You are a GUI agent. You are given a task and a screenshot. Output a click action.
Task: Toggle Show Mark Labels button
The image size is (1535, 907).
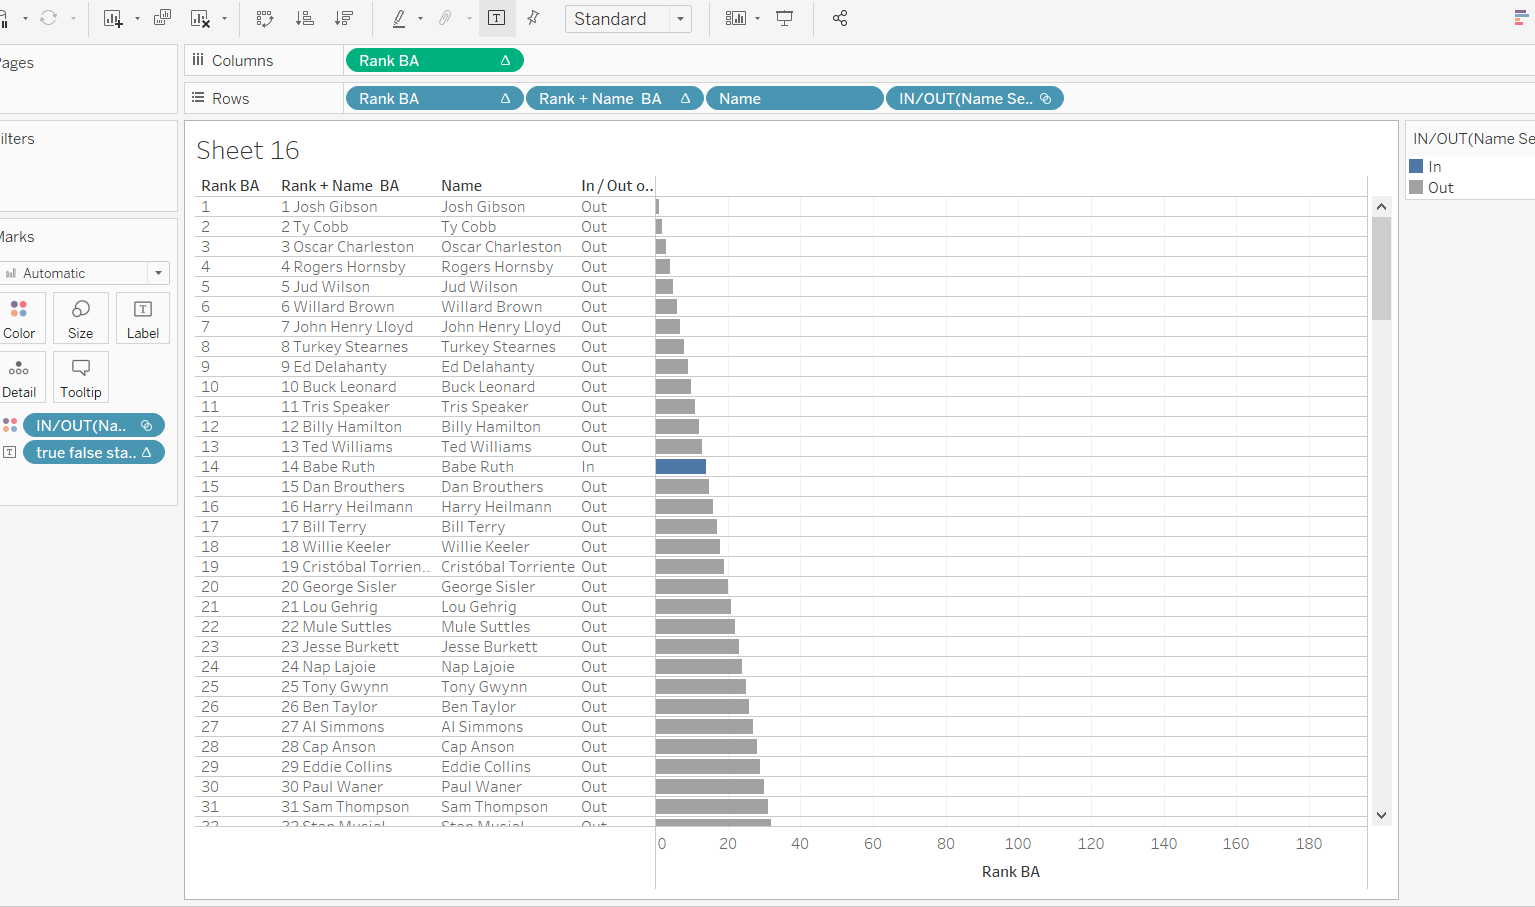[496, 19]
